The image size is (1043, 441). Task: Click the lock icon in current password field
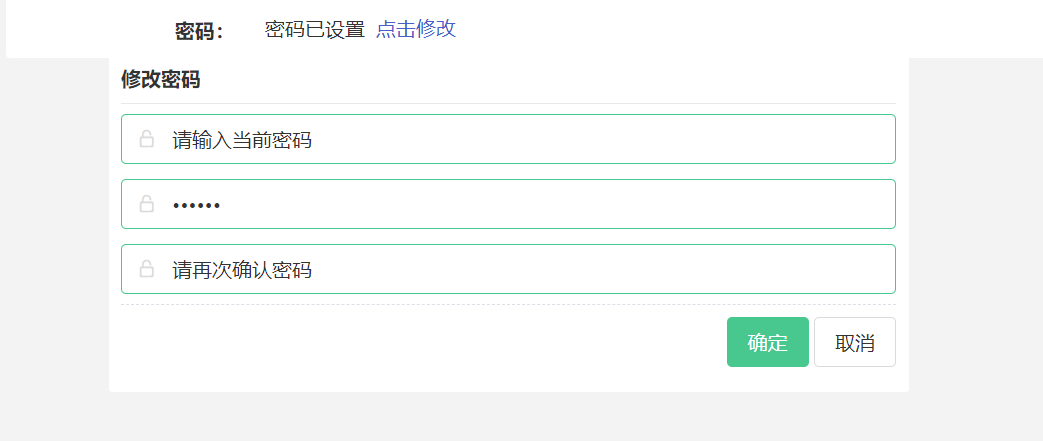point(146,139)
